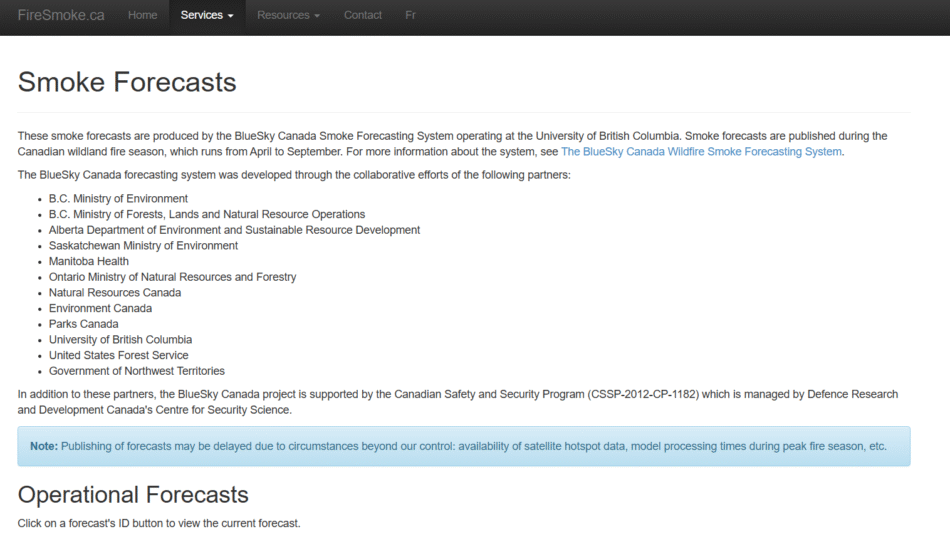Go to the Home page
The height and width of the screenshot is (534, 950).
click(143, 15)
